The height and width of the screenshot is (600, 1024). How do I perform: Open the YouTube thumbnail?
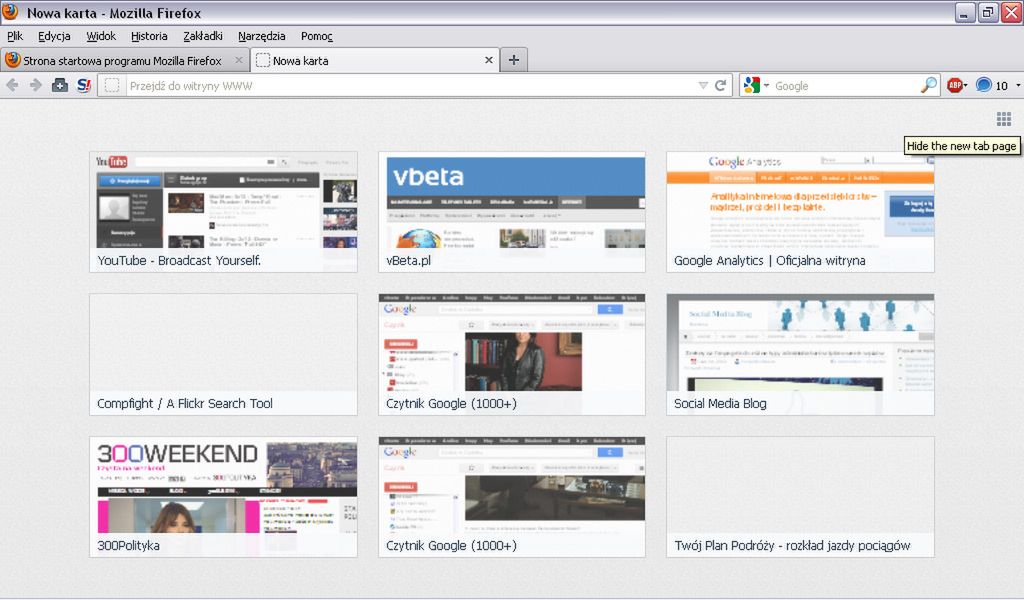[x=223, y=212]
